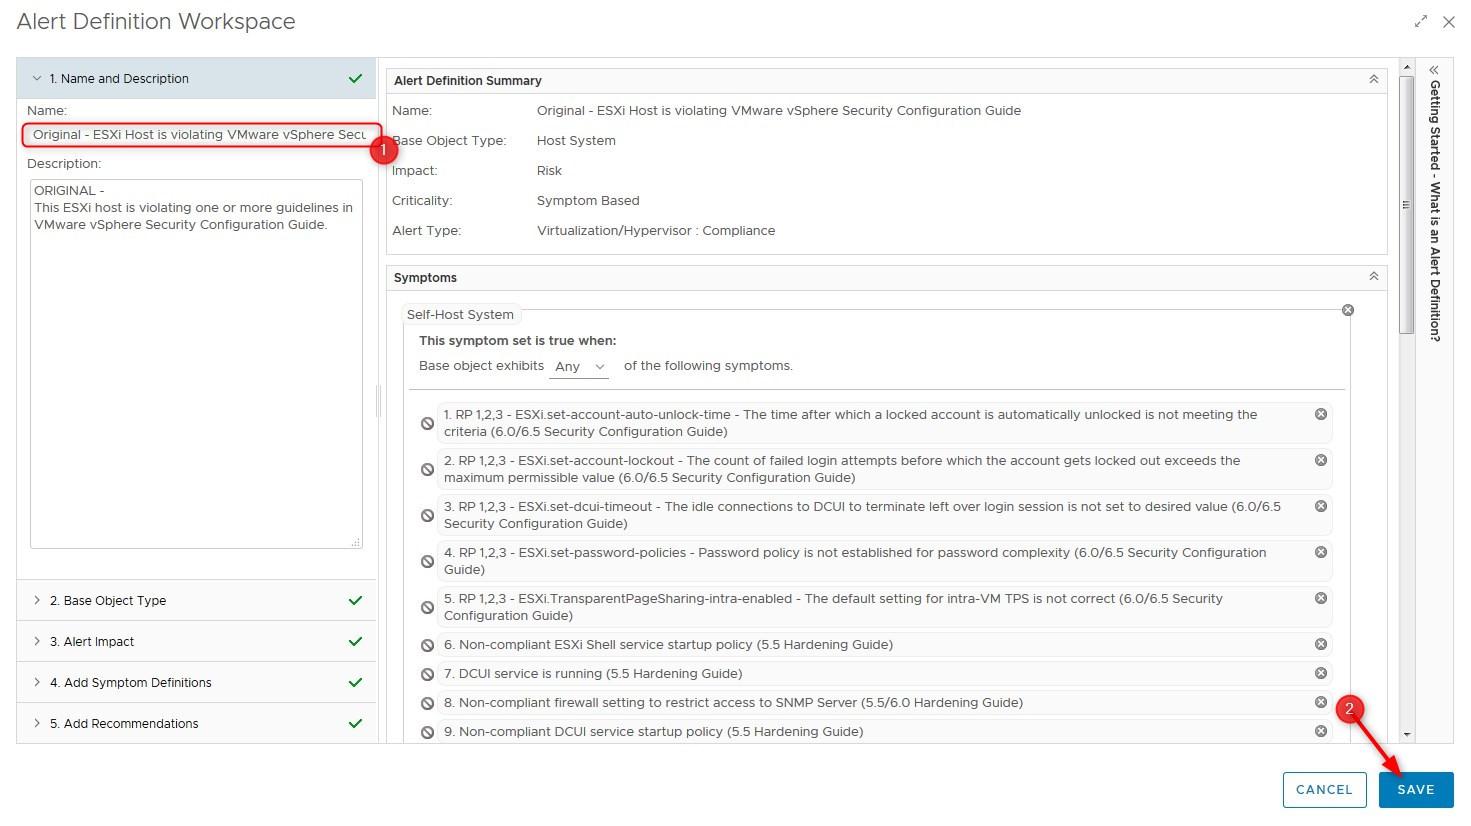Viewport: 1471px width, 826px height.
Task: Click the summary Name value text
Action: 779,110
